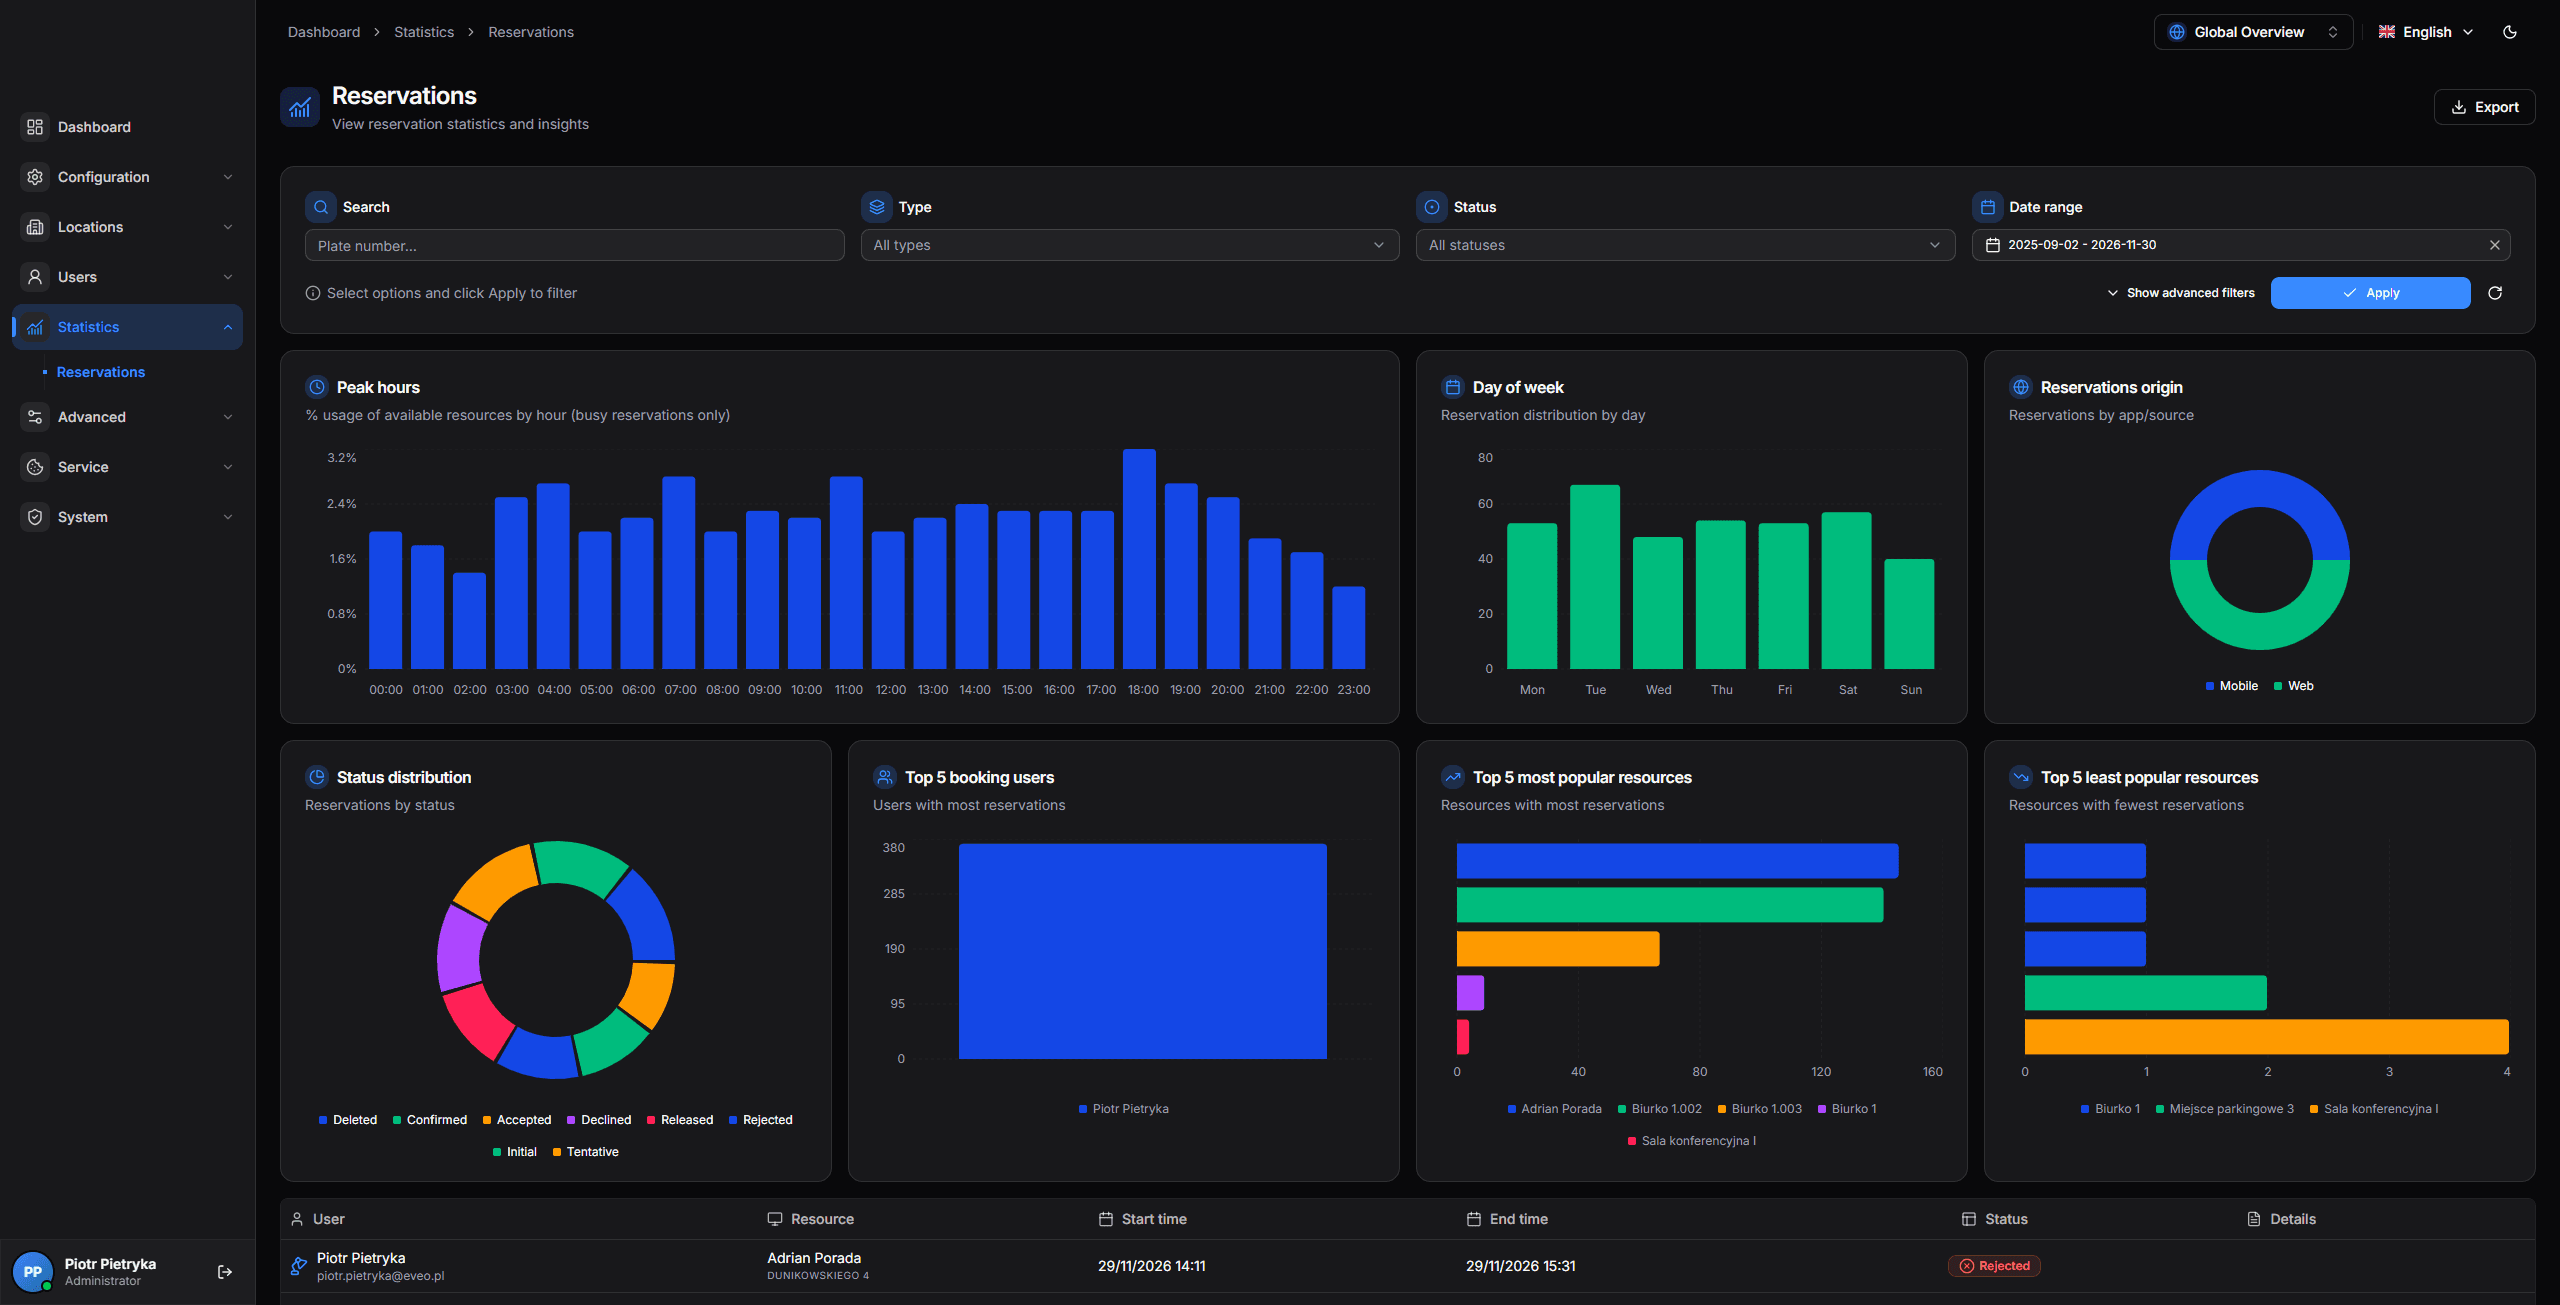Open the All types dropdown
Viewport: 2560px width, 1305px height.
(1128, 245)
